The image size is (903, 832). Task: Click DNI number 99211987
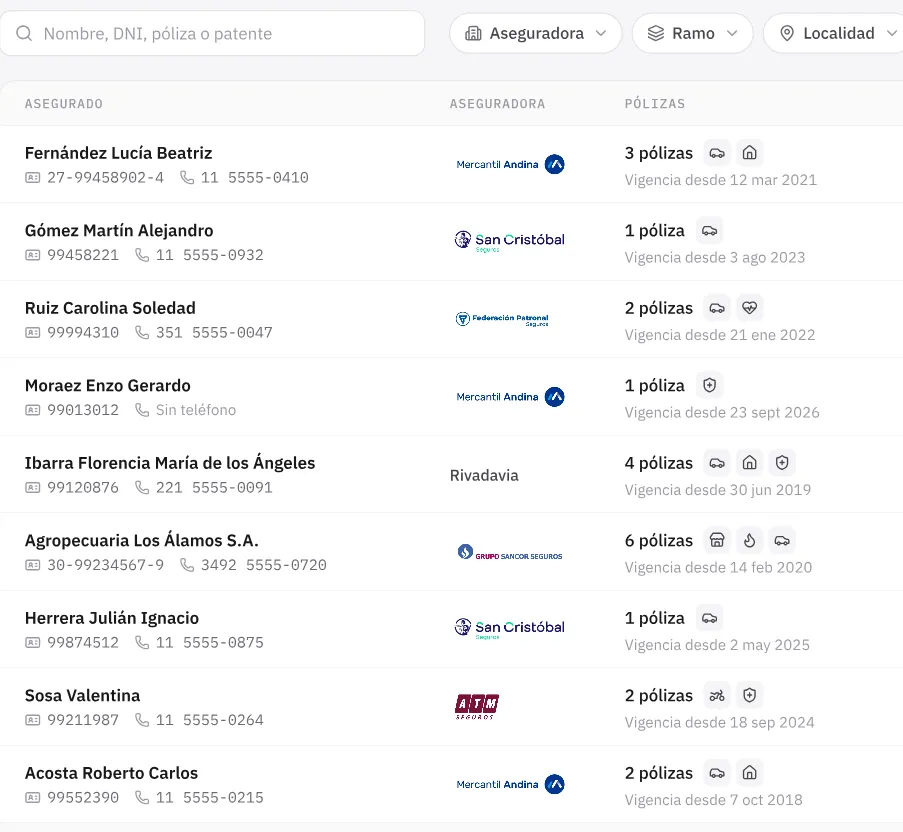point(83,720)
